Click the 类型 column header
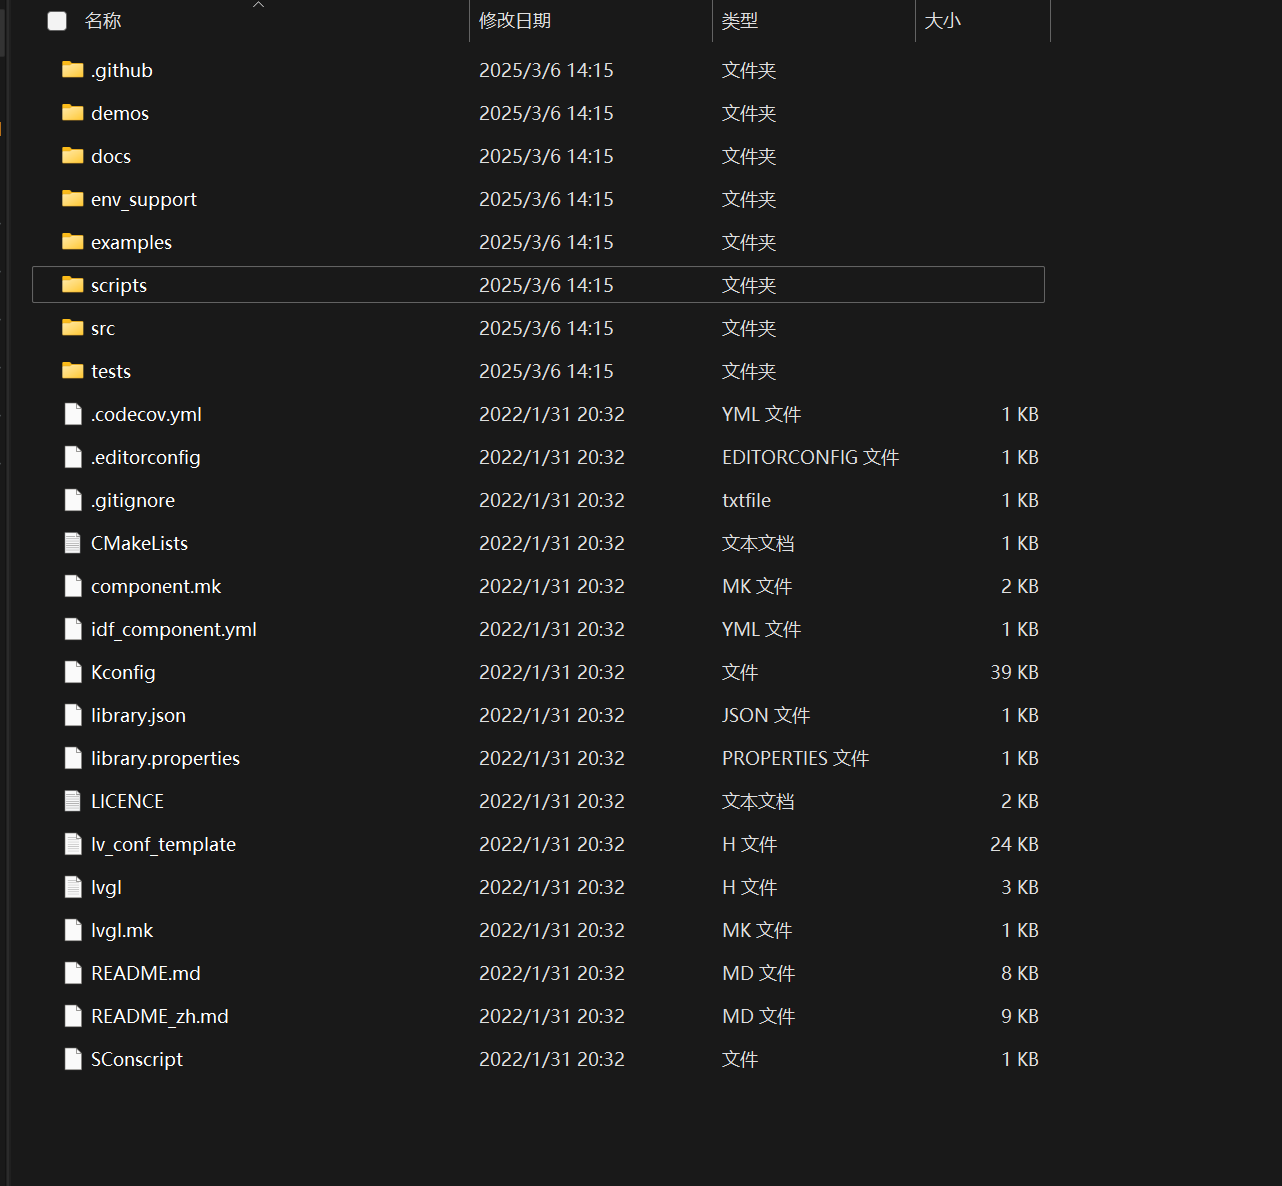 740,21
